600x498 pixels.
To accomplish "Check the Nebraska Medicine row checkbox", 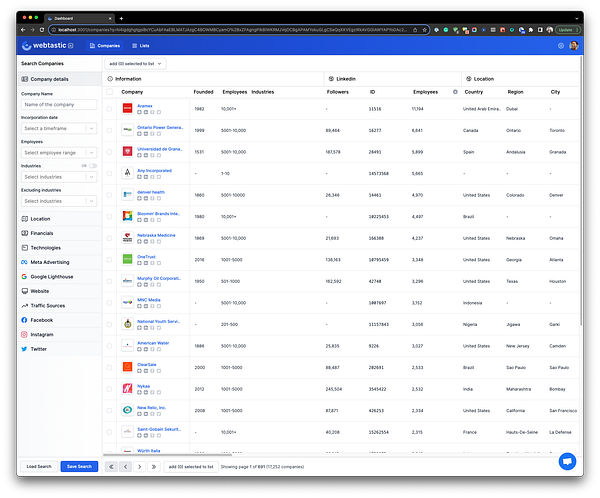I will (109, 238).
